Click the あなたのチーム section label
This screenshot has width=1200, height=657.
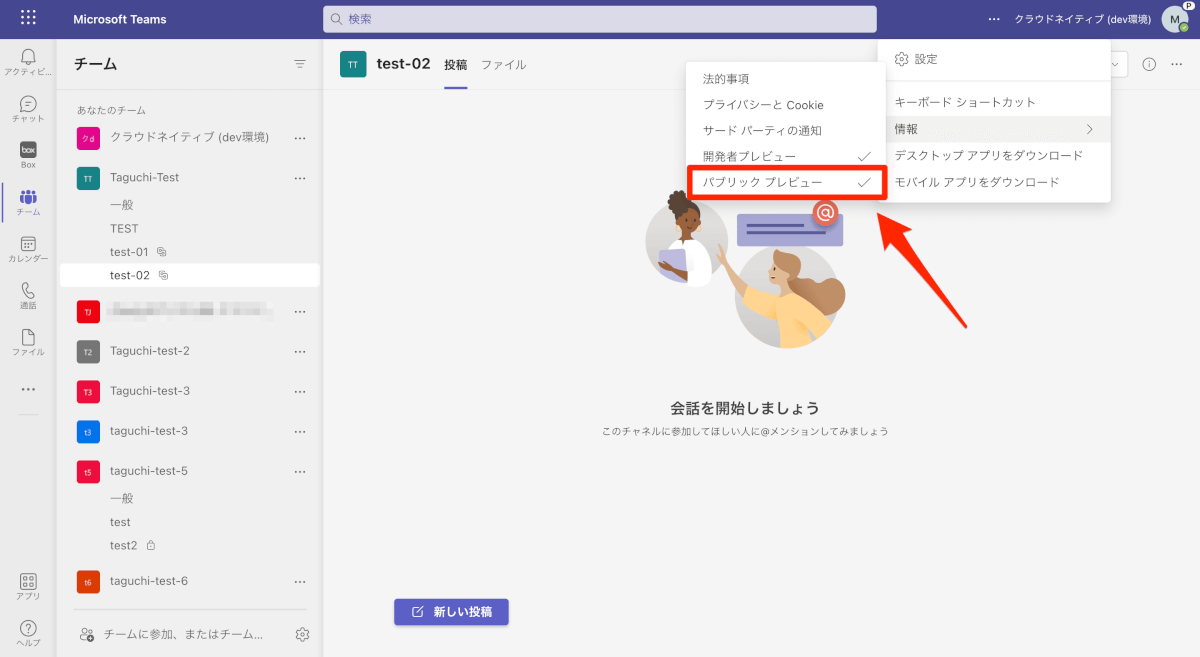pyautogui.click(x=111, y=110)
